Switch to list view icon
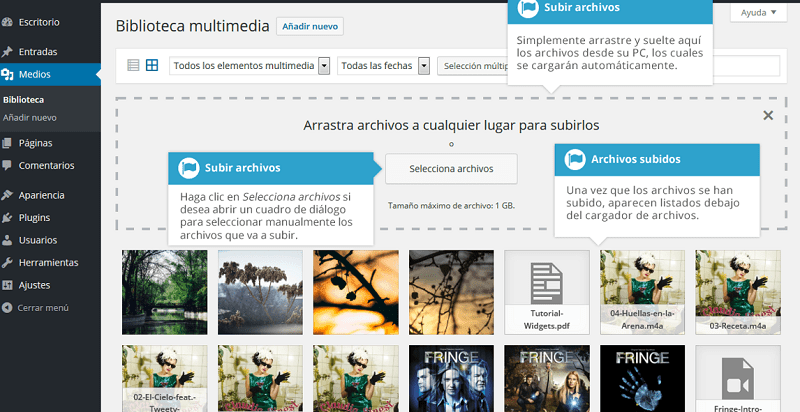Image resolution: width=800 pixels, height=412 pixels. click(x=133, y=65)
